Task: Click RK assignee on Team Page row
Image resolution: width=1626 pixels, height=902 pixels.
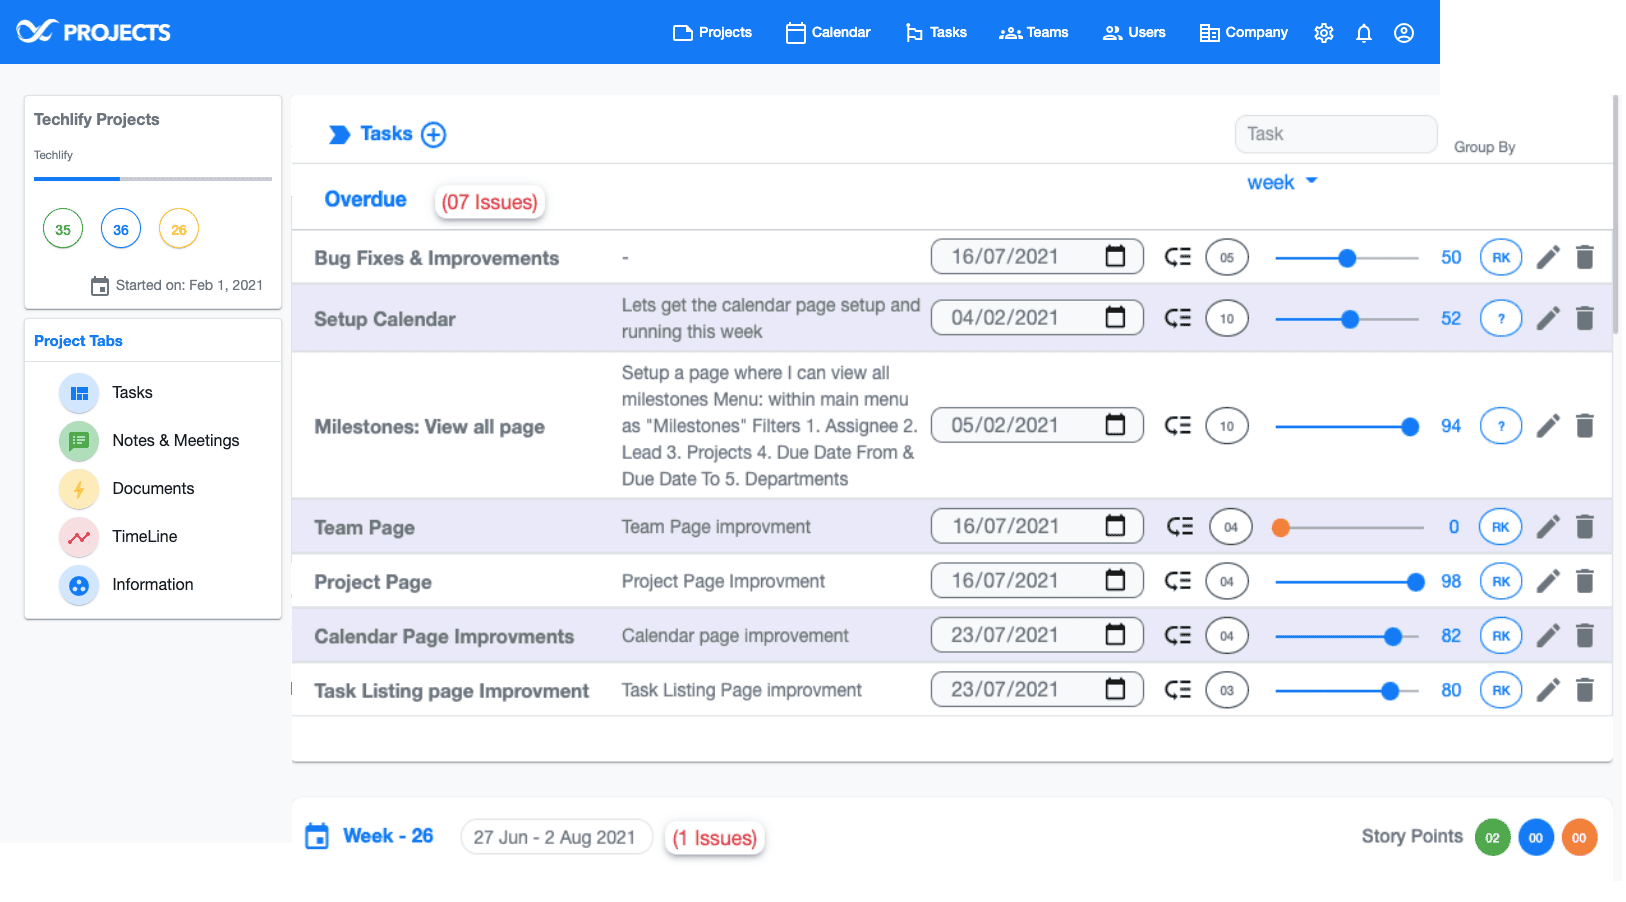Action: click(x=1501, y=527)
